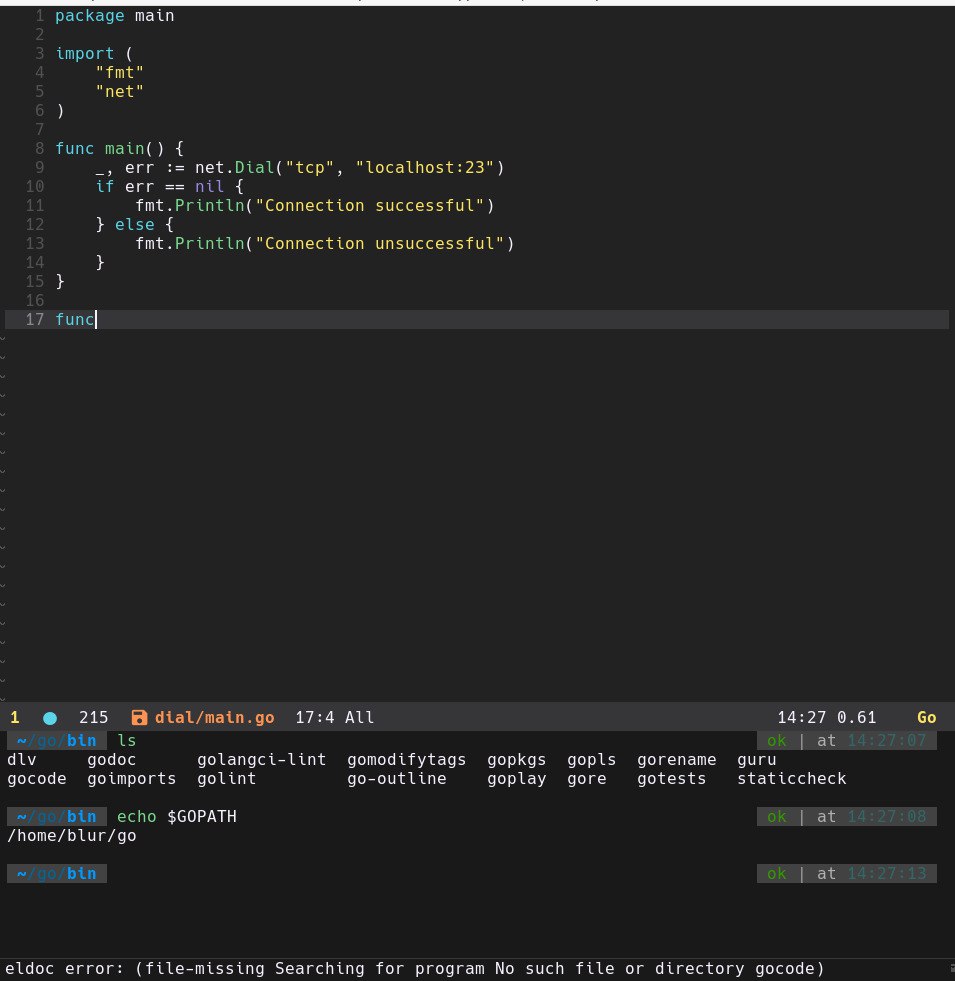Click gopkgs in terminal listing
Viewport: 955px width, 981px height.
click(517, 760)
